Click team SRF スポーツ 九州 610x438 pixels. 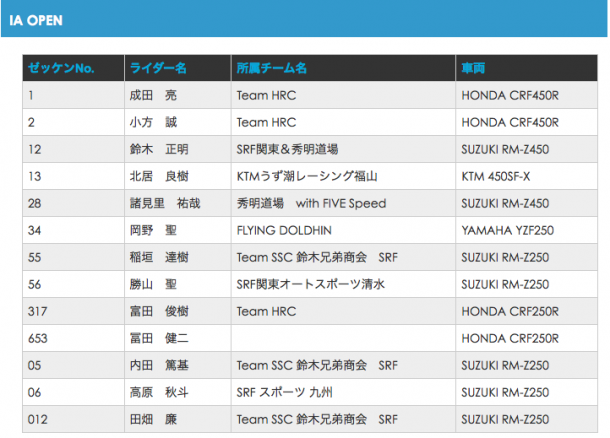[285, 392]
